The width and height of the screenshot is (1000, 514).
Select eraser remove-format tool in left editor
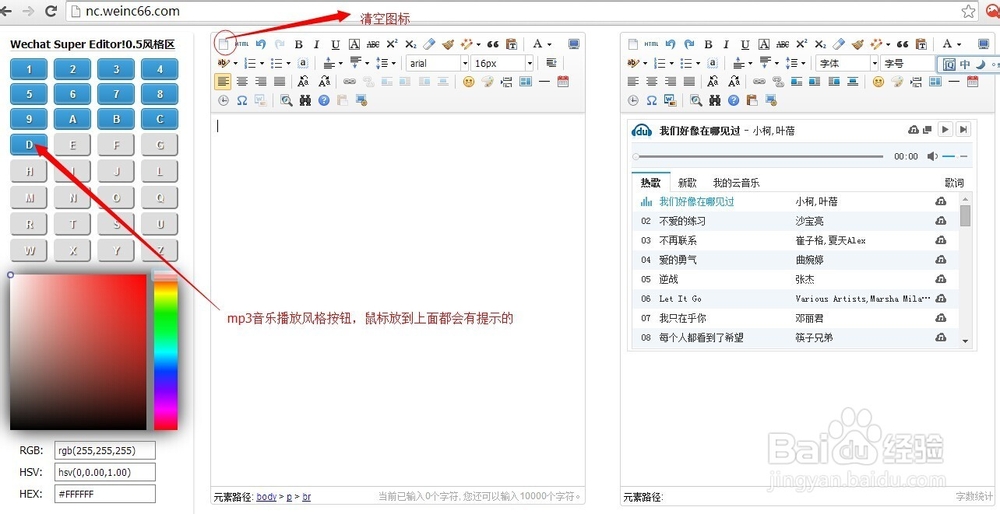[429, 44]
